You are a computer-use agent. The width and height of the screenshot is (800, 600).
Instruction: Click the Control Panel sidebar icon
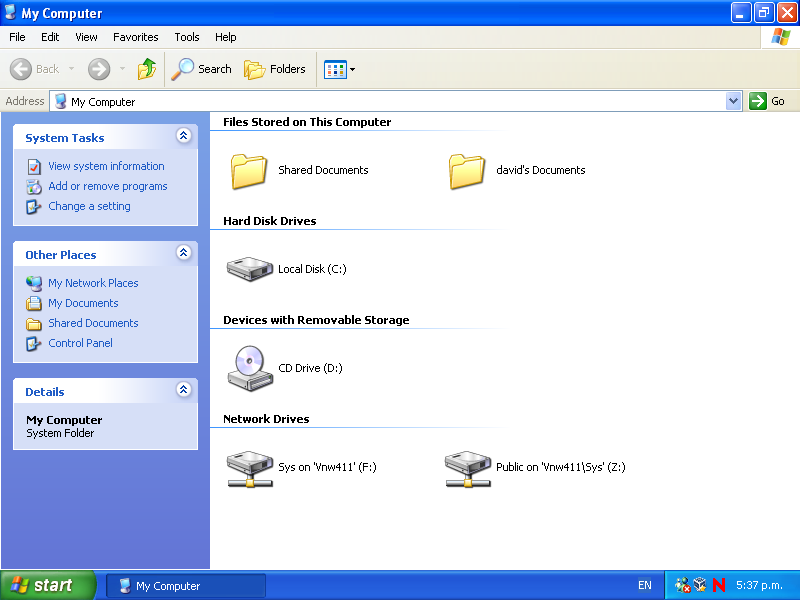click(x=34, y=343)
